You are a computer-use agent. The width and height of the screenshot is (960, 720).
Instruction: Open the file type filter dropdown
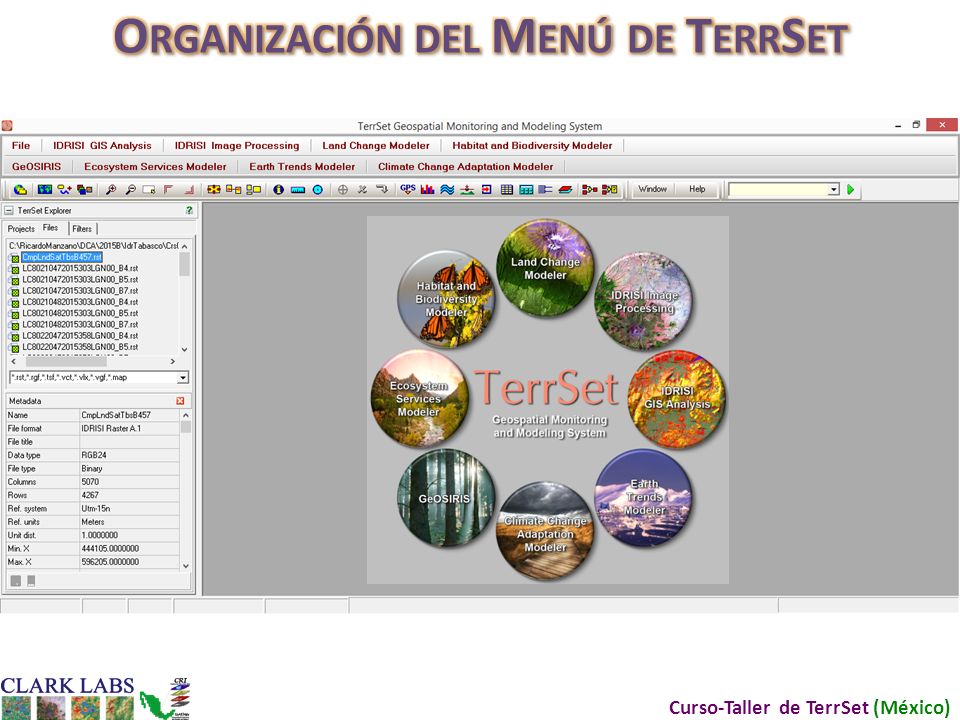(182, 378)
